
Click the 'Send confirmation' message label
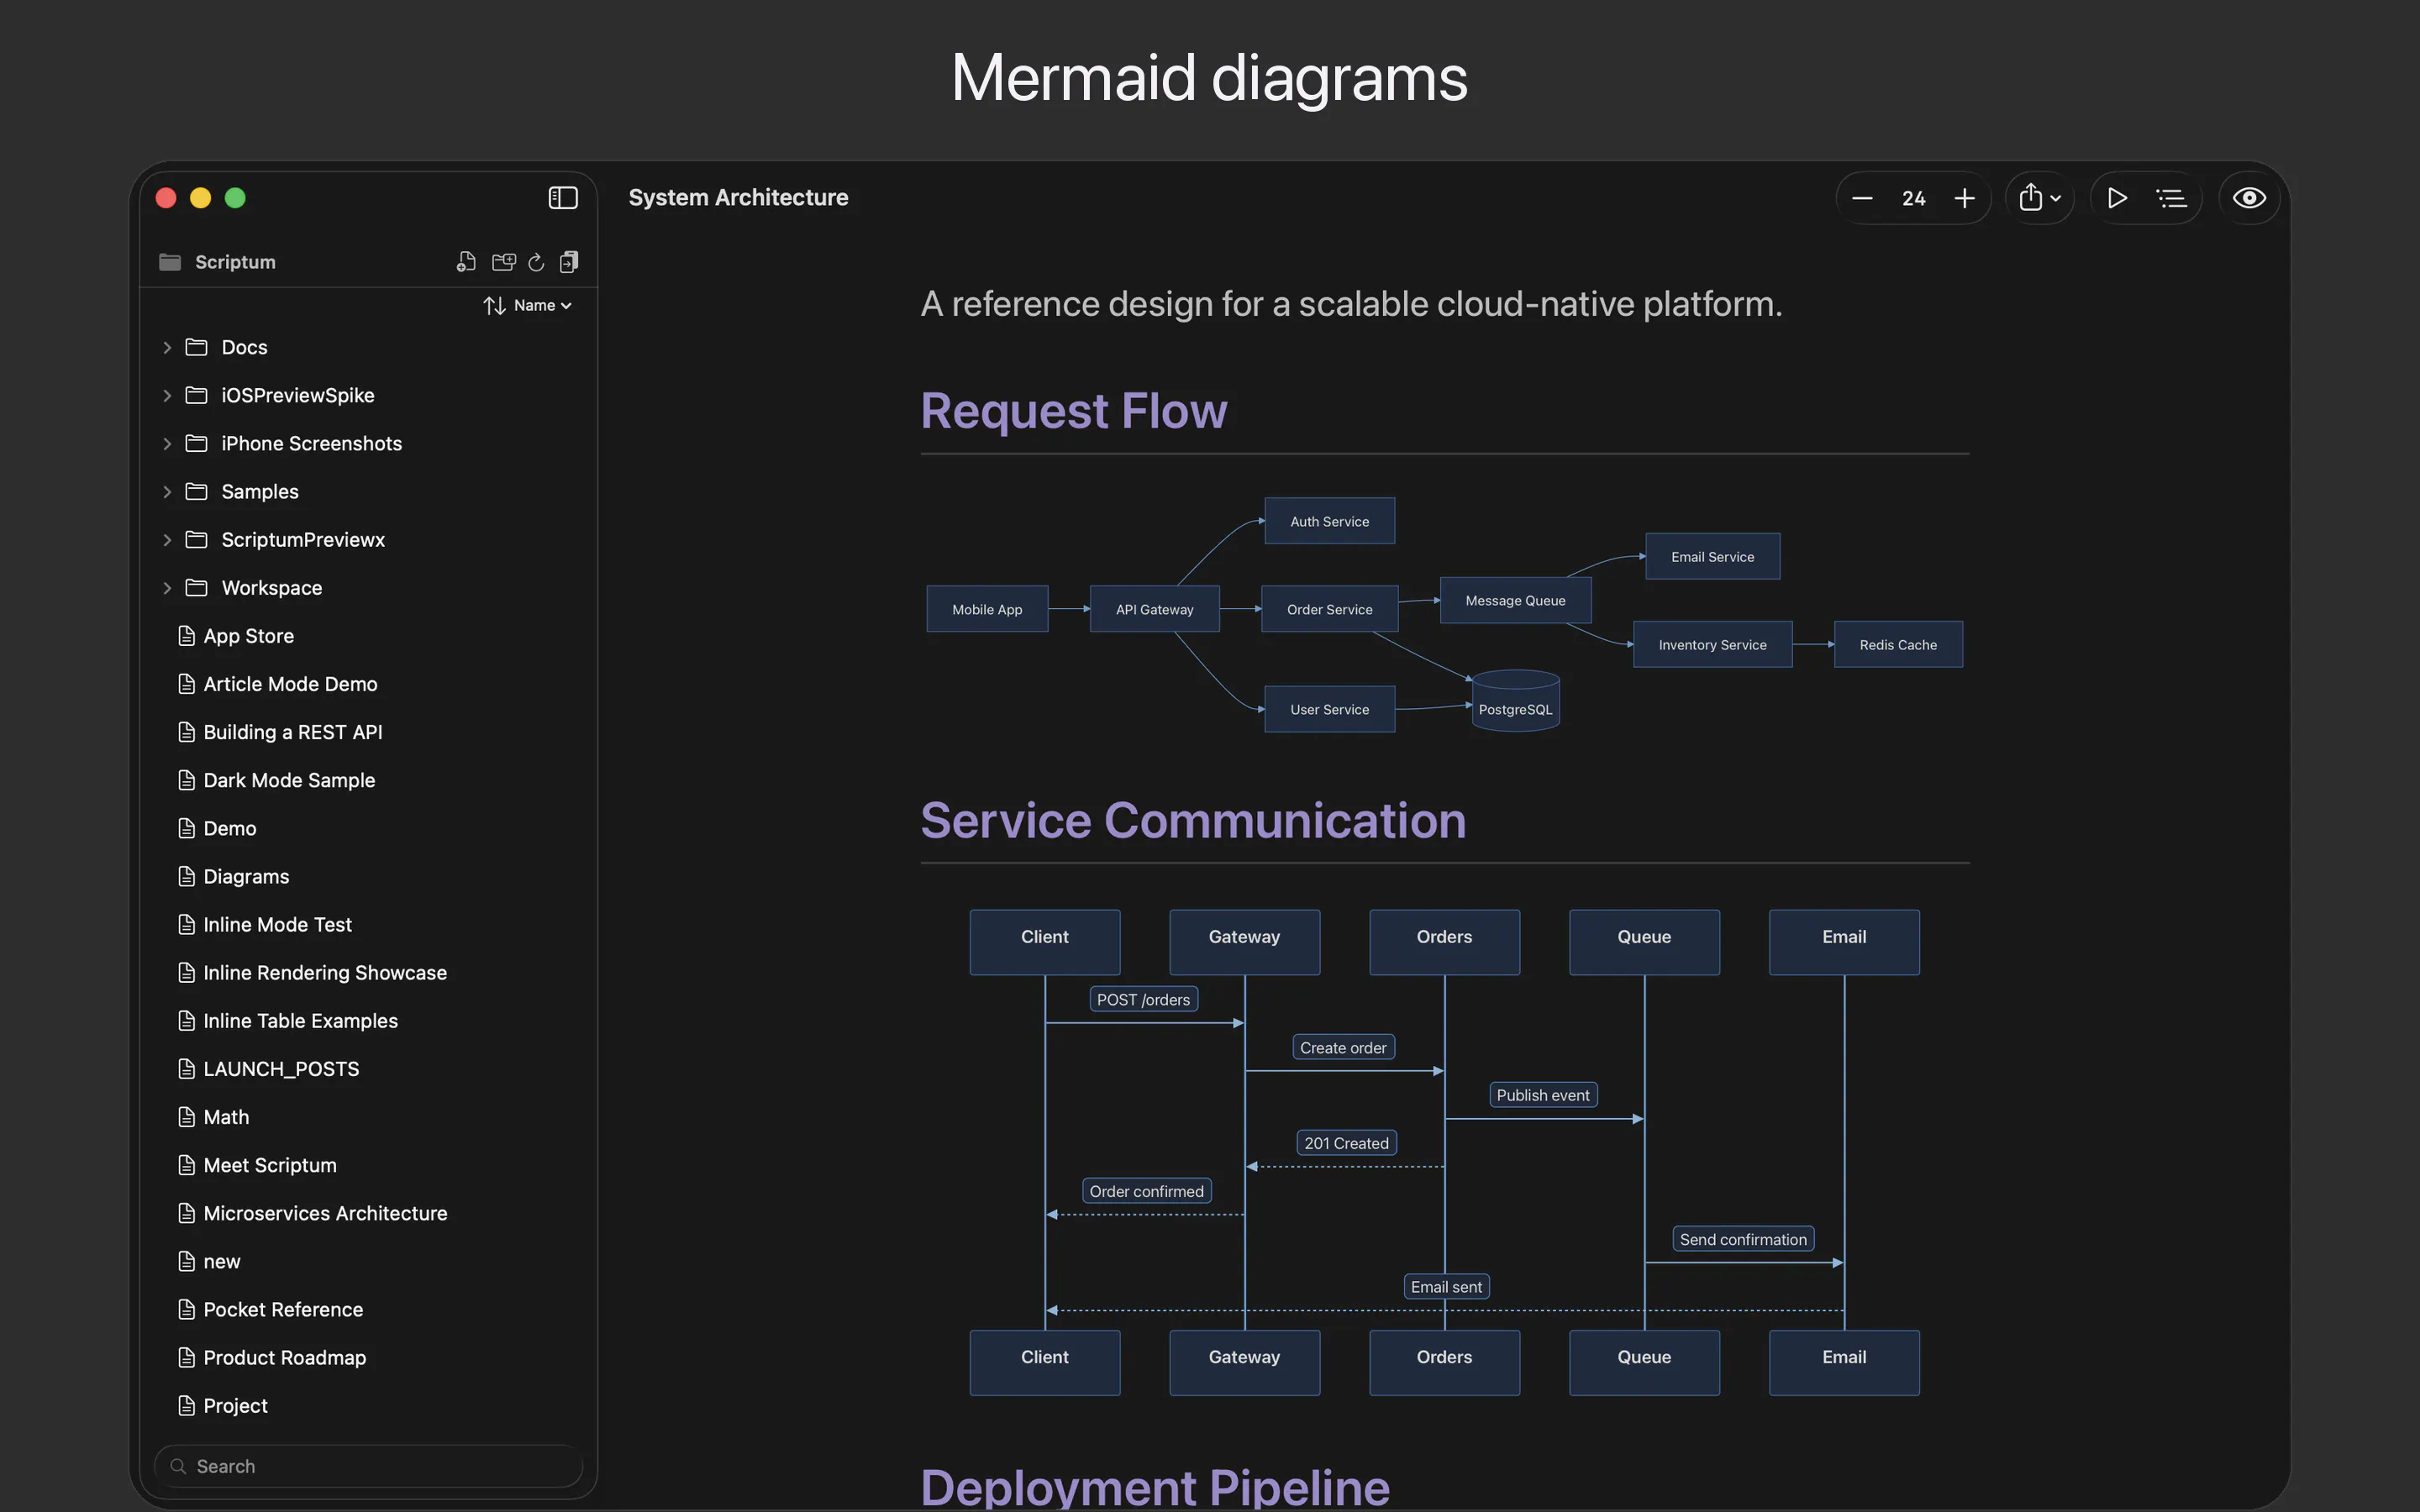(1743, 1239)
